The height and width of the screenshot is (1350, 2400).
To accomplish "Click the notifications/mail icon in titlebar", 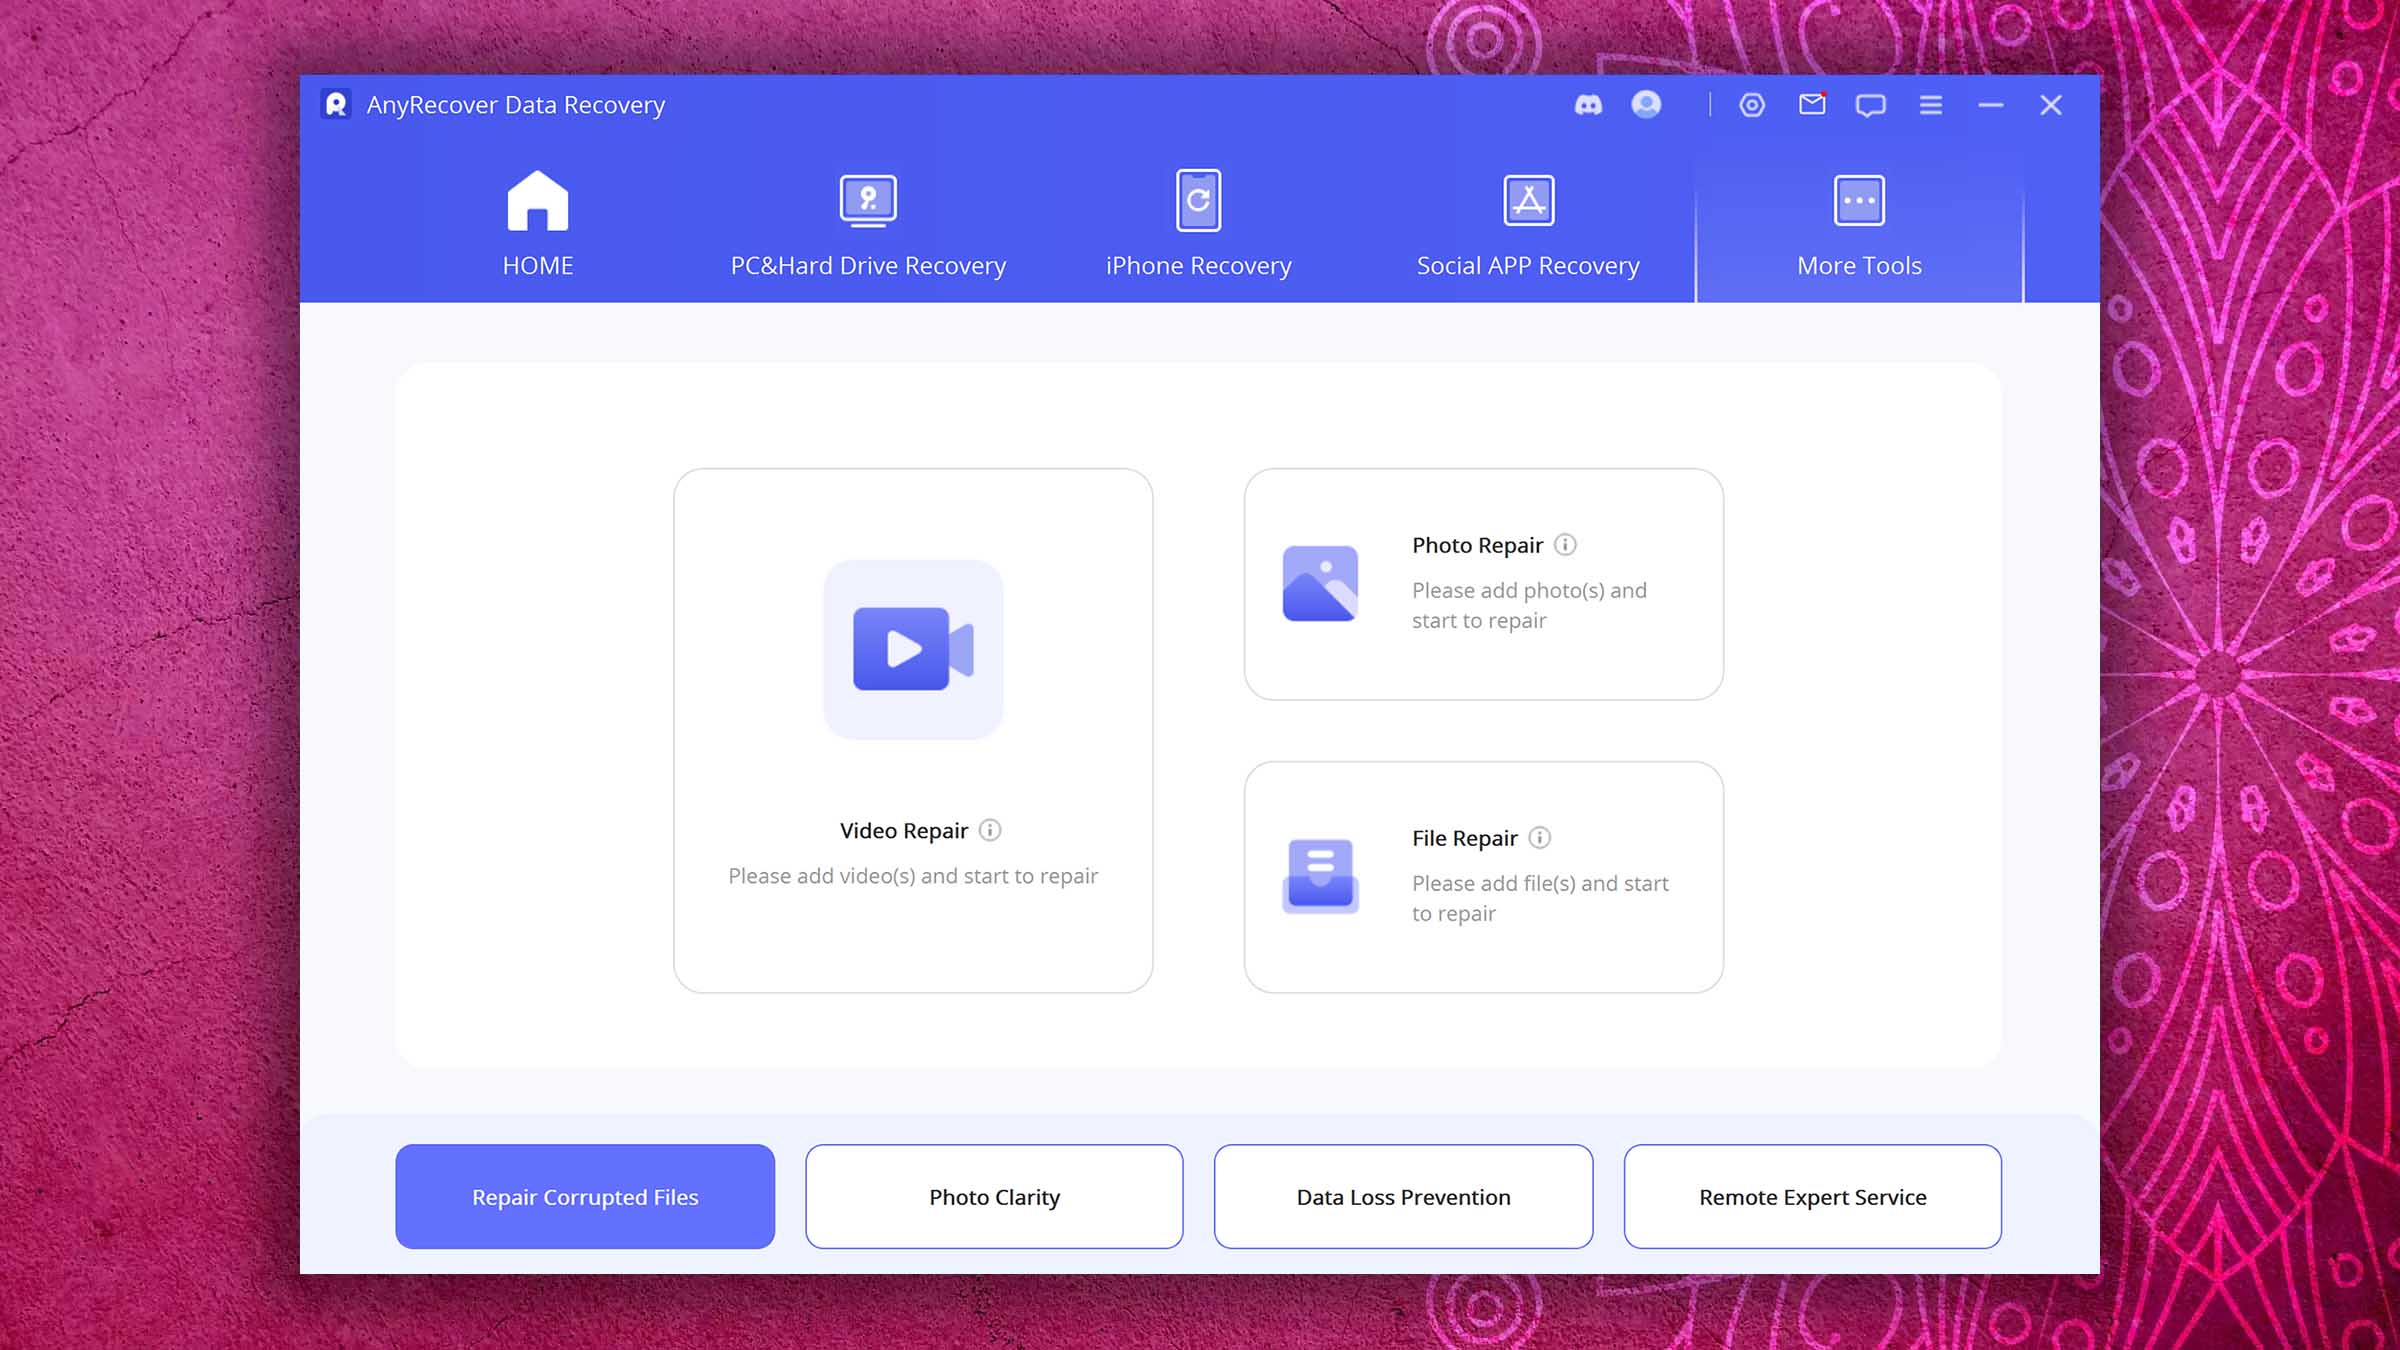I will click(1812, 104).
